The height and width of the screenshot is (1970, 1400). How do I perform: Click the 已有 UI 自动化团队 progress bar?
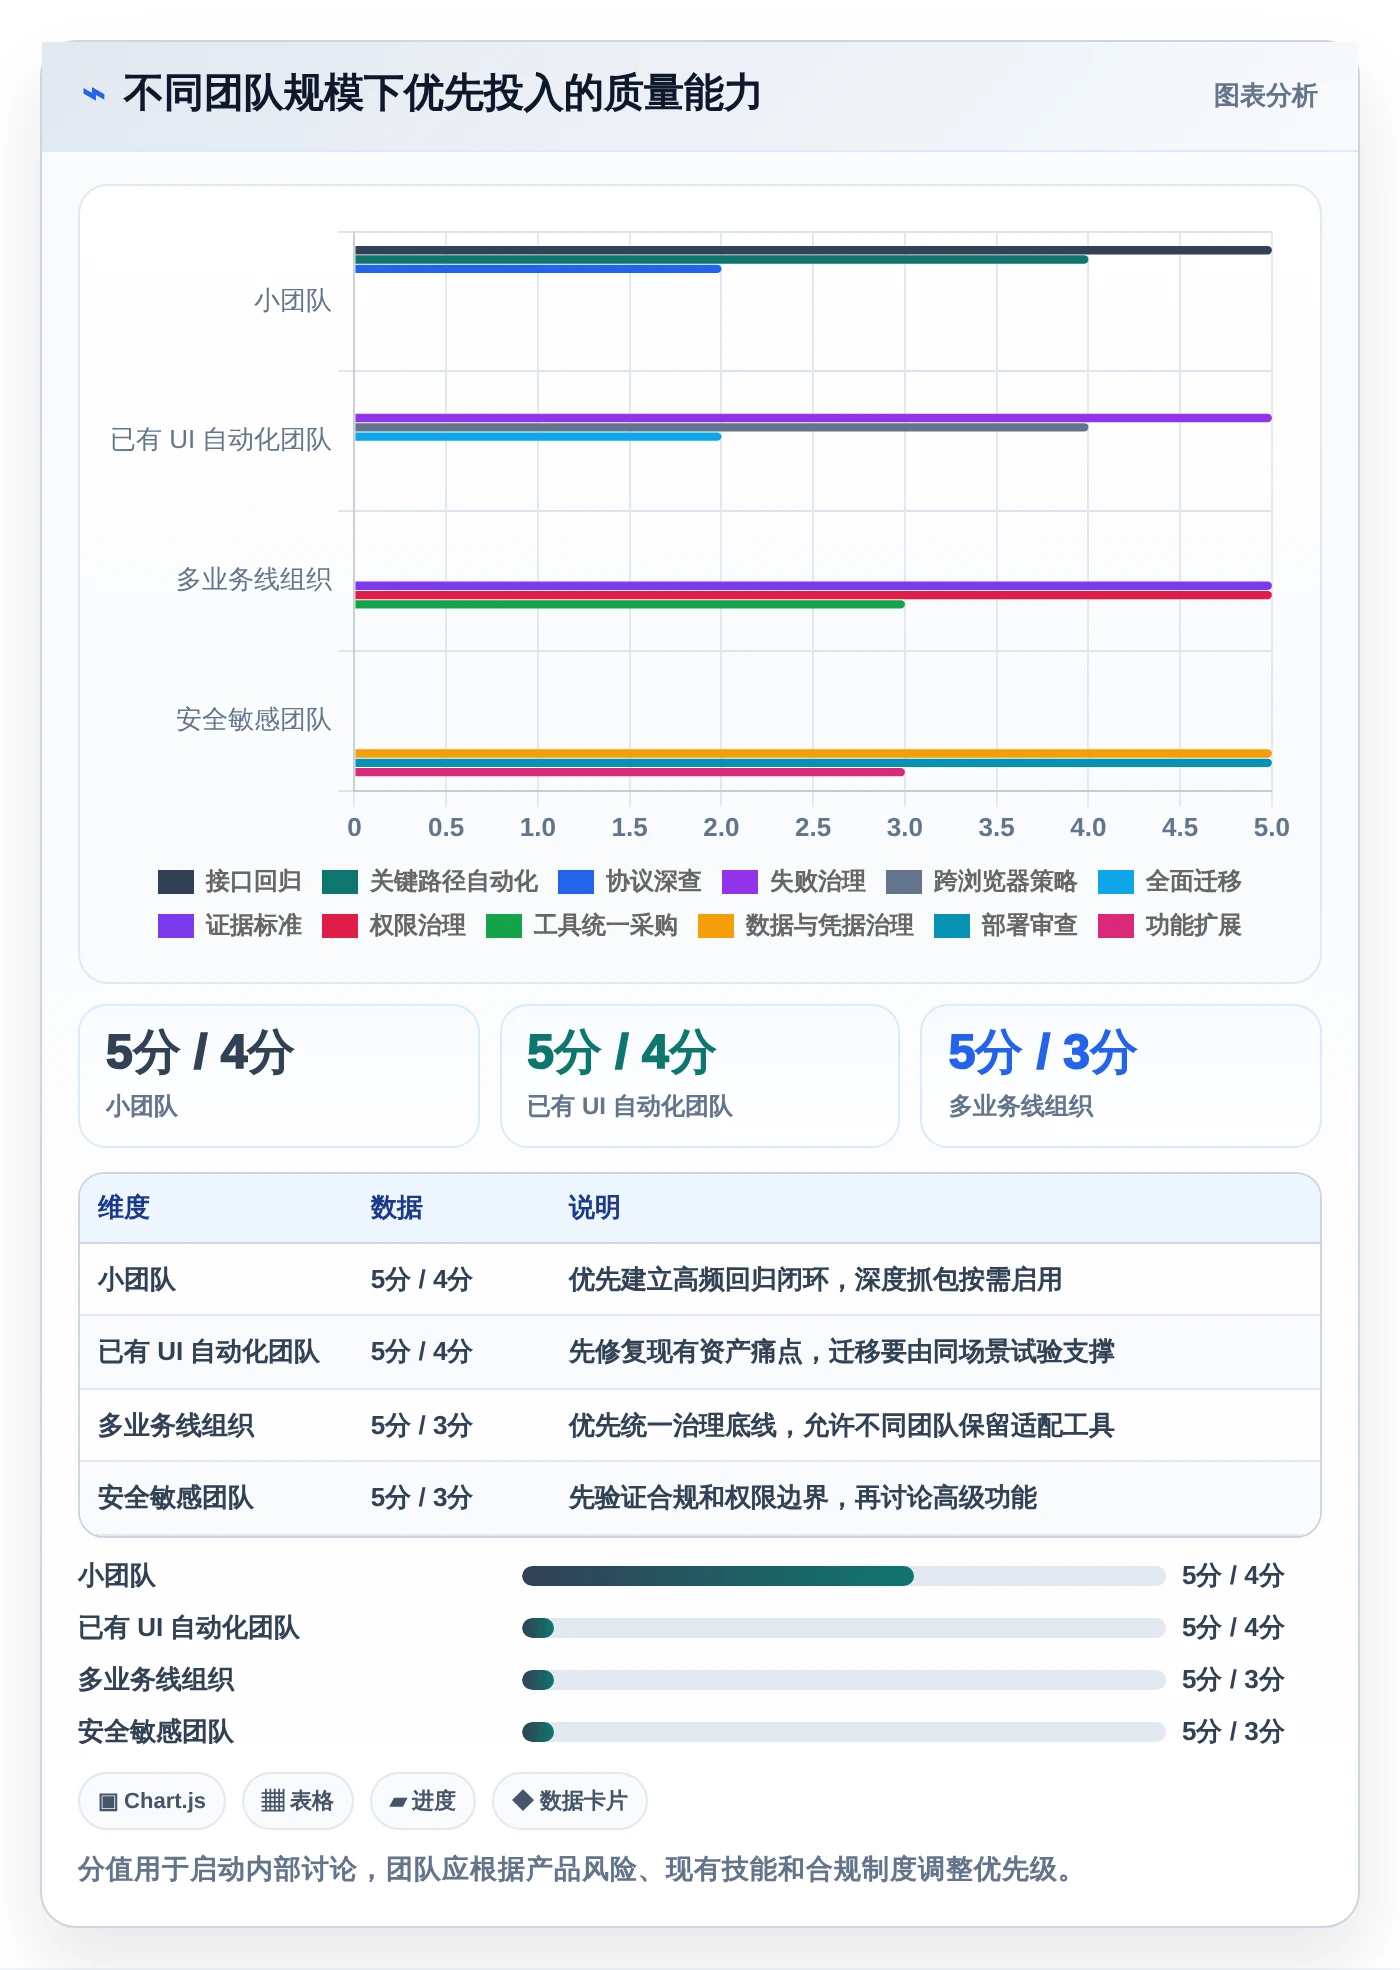[x=844, y=1628]
